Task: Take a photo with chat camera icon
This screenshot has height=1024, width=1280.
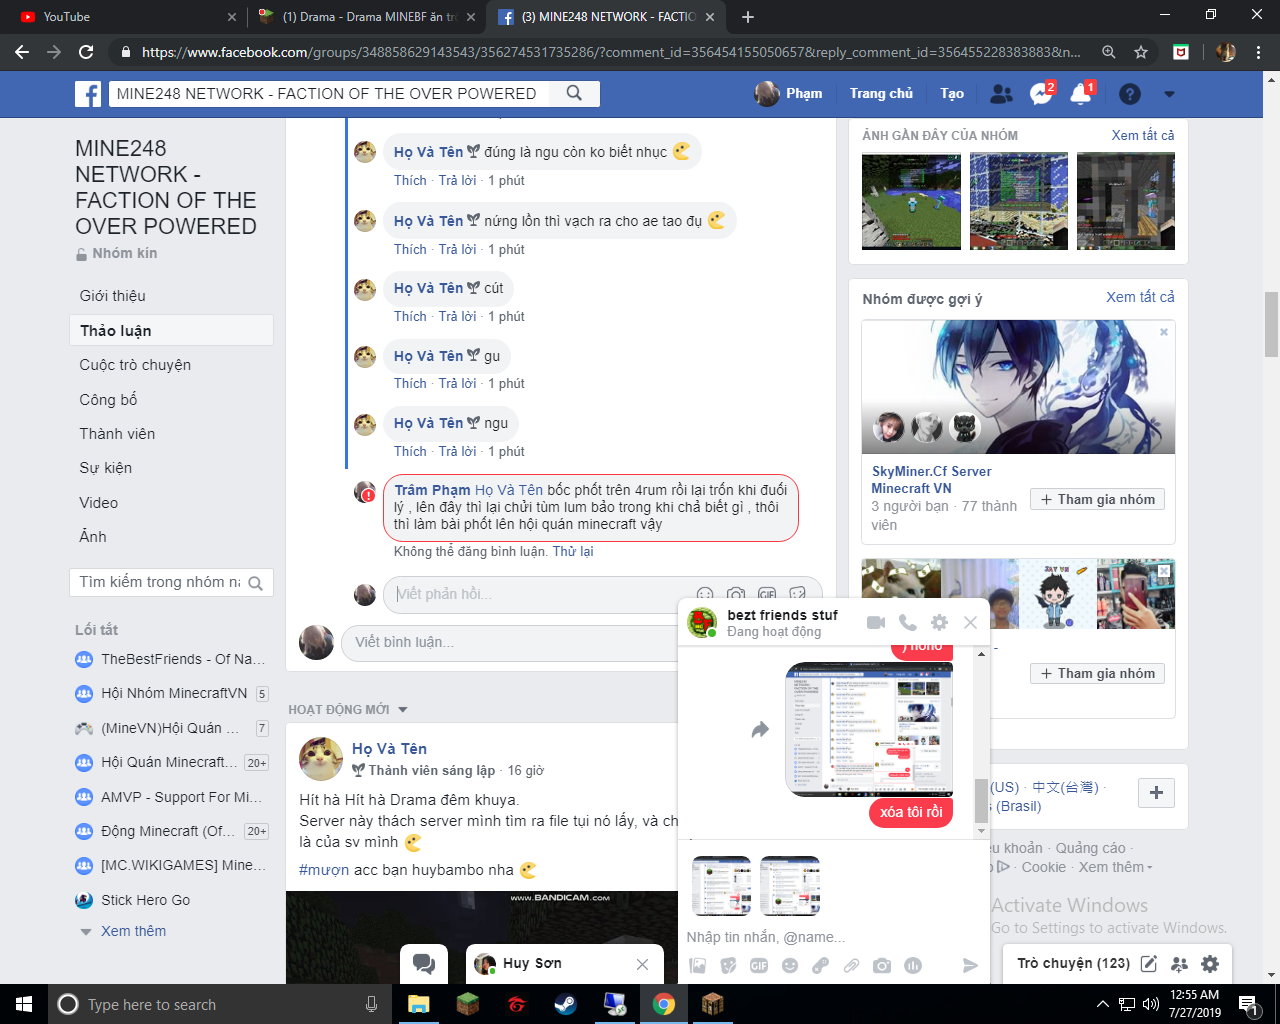Action: click(882, 965)
